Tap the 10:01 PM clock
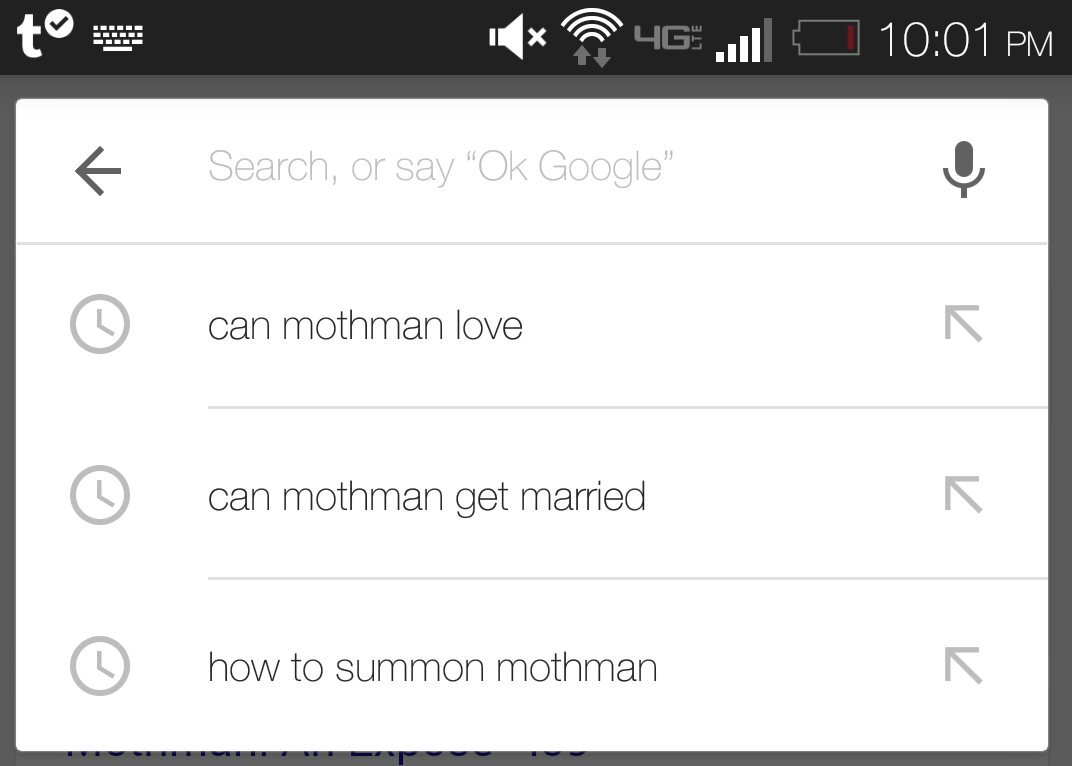This screenshot has width=1072, height=766. click(x=965, y=40)
